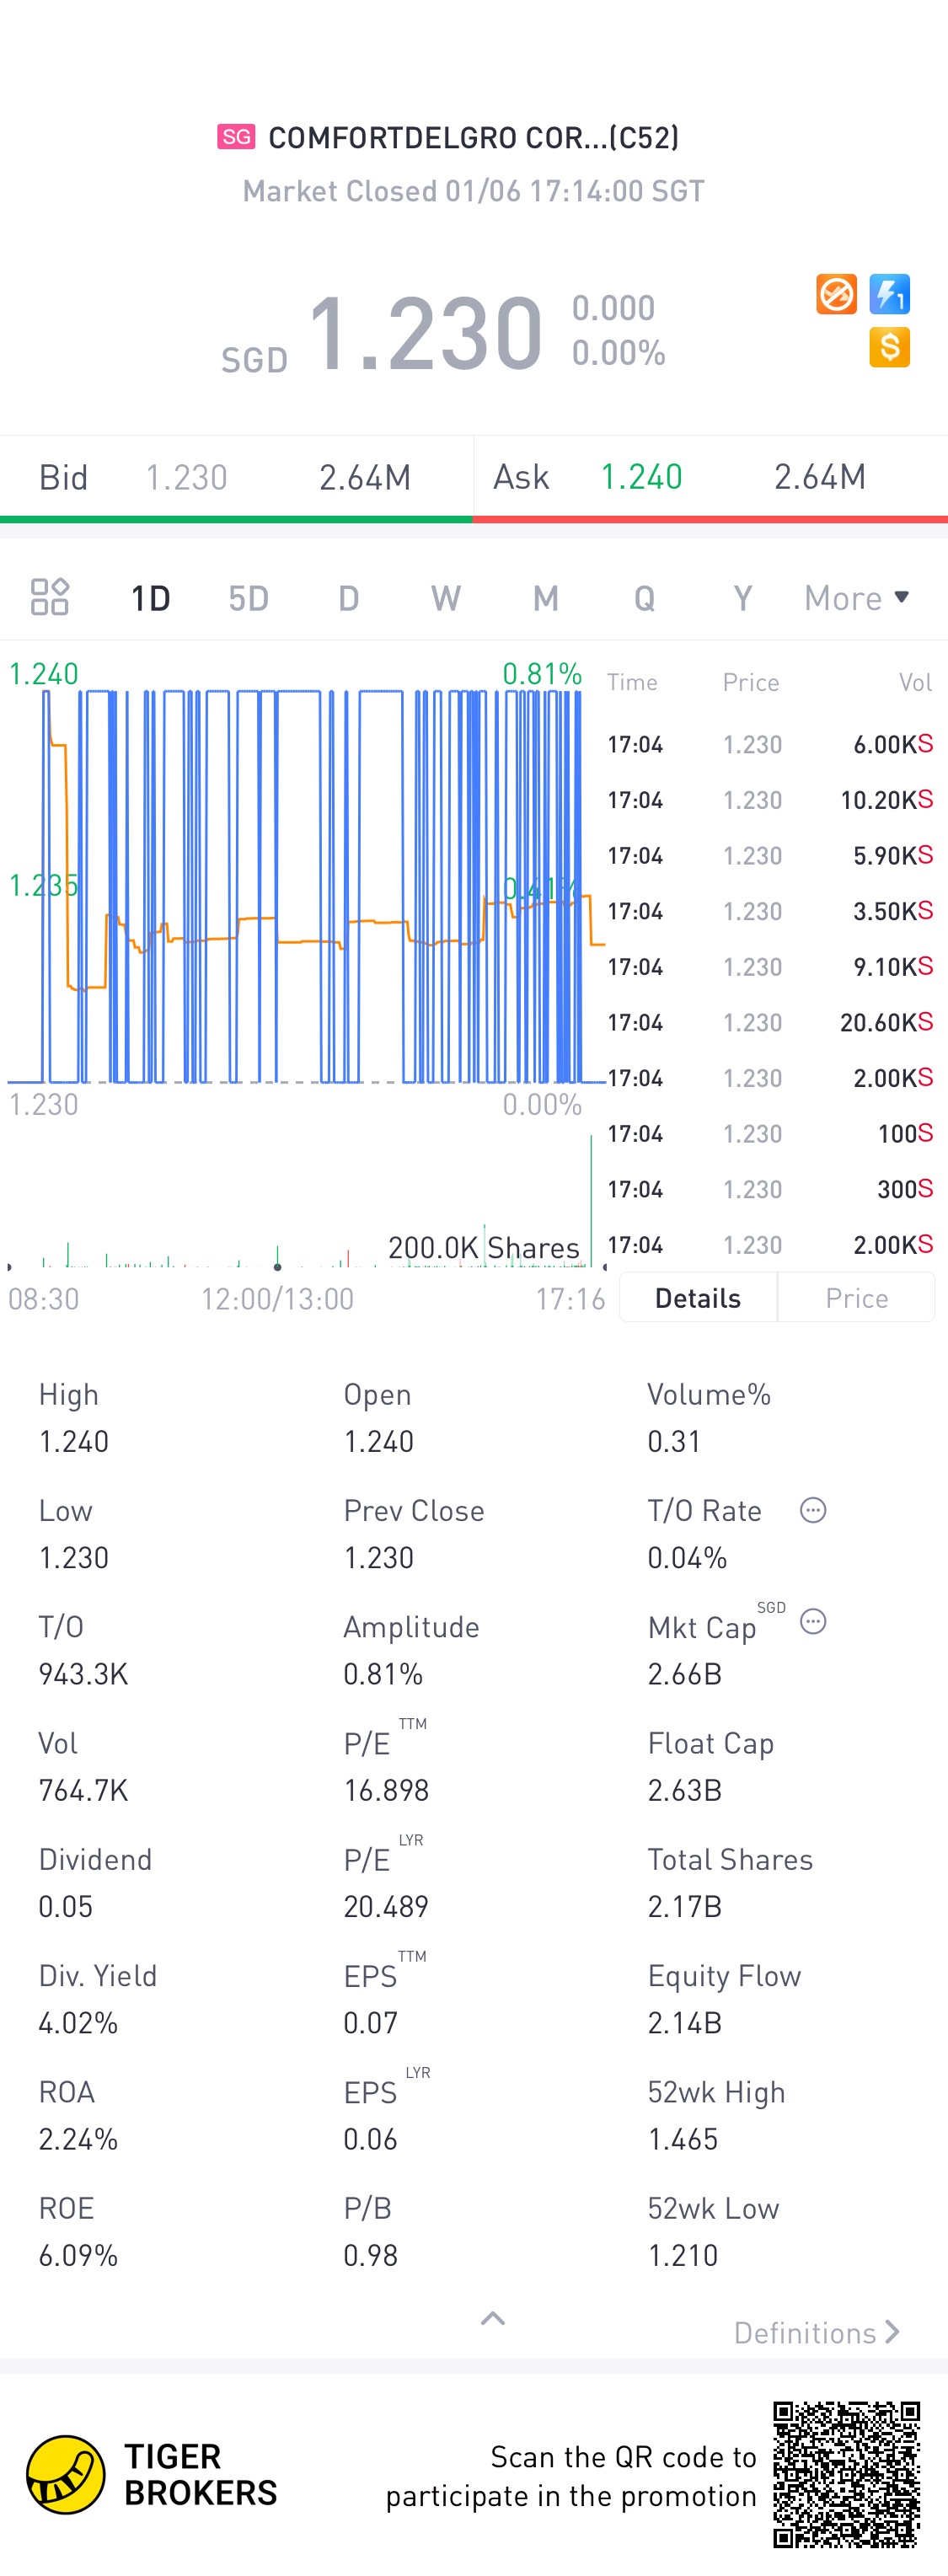This screenshot has height=2576, width=948.
Task: Tap the Total Shares 2.17B value
Action: tap(685, 1906)
